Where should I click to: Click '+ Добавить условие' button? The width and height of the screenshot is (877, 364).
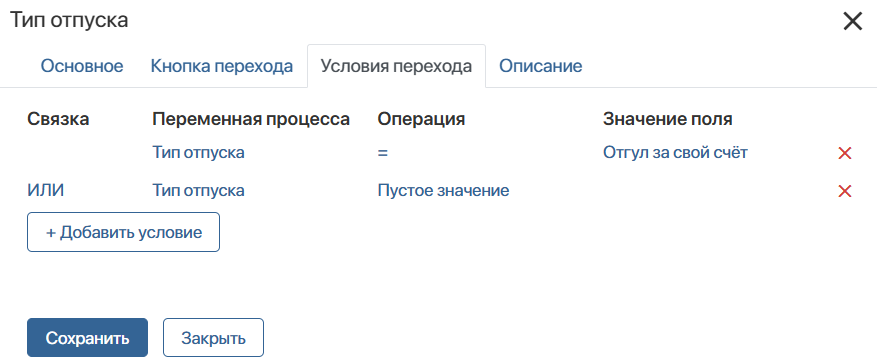click(124, 232)
